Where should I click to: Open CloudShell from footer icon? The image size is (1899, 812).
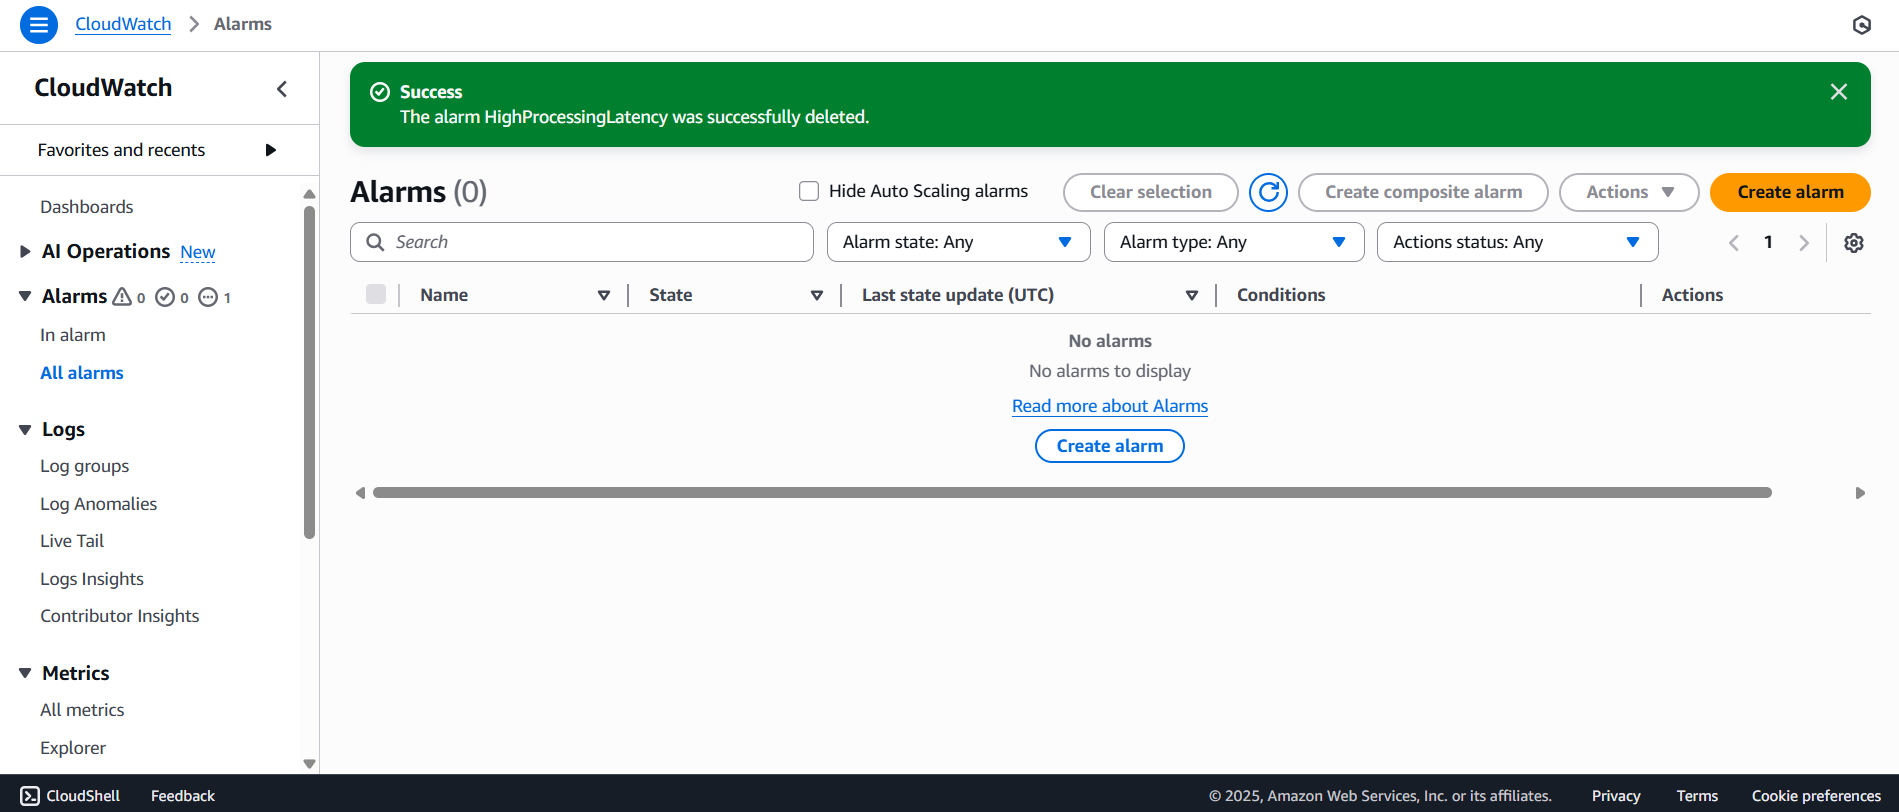[x=30, y=796]
